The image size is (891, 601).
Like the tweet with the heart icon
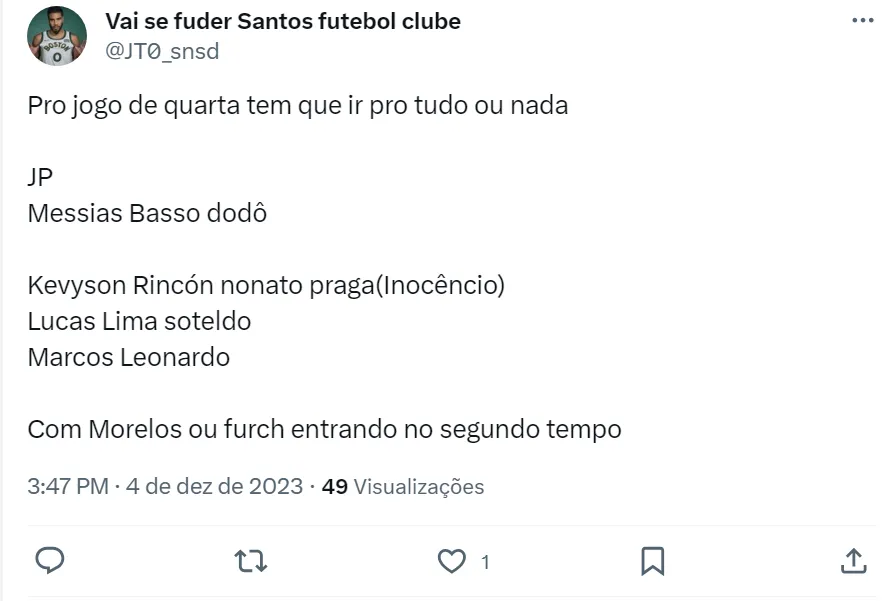[452, 561]
